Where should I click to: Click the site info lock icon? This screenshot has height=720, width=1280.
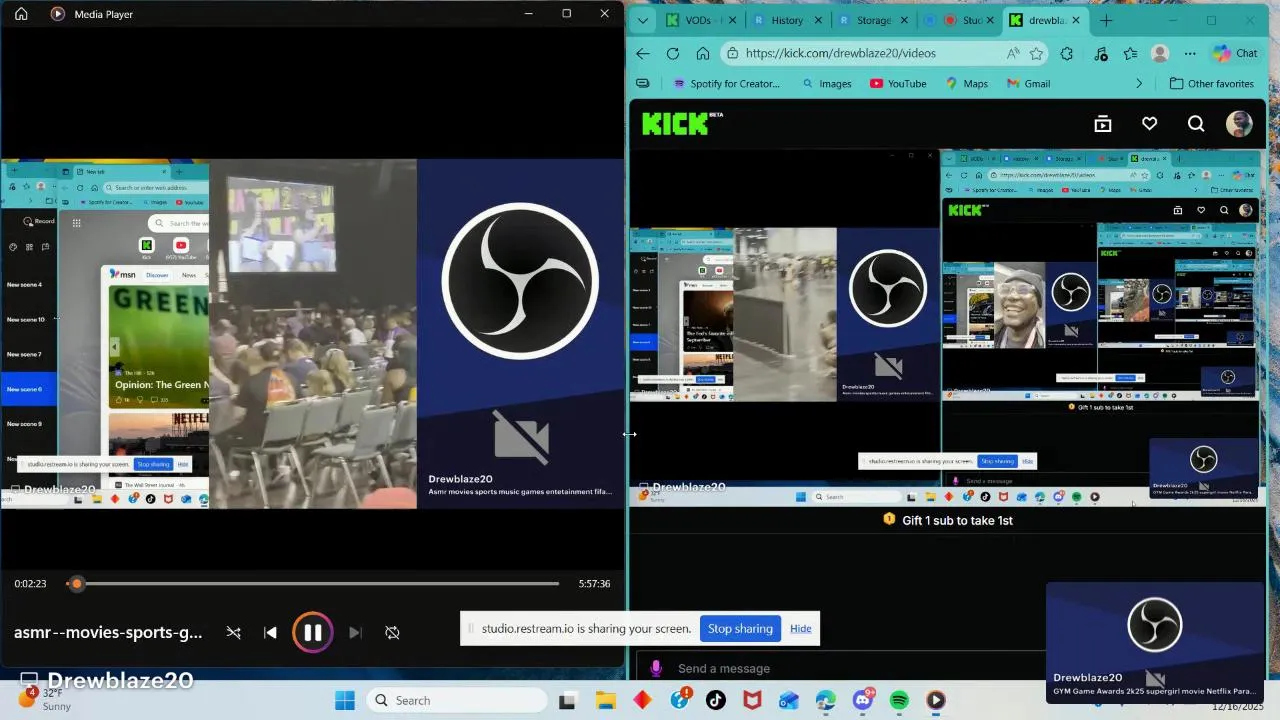[x=733, y=54]
